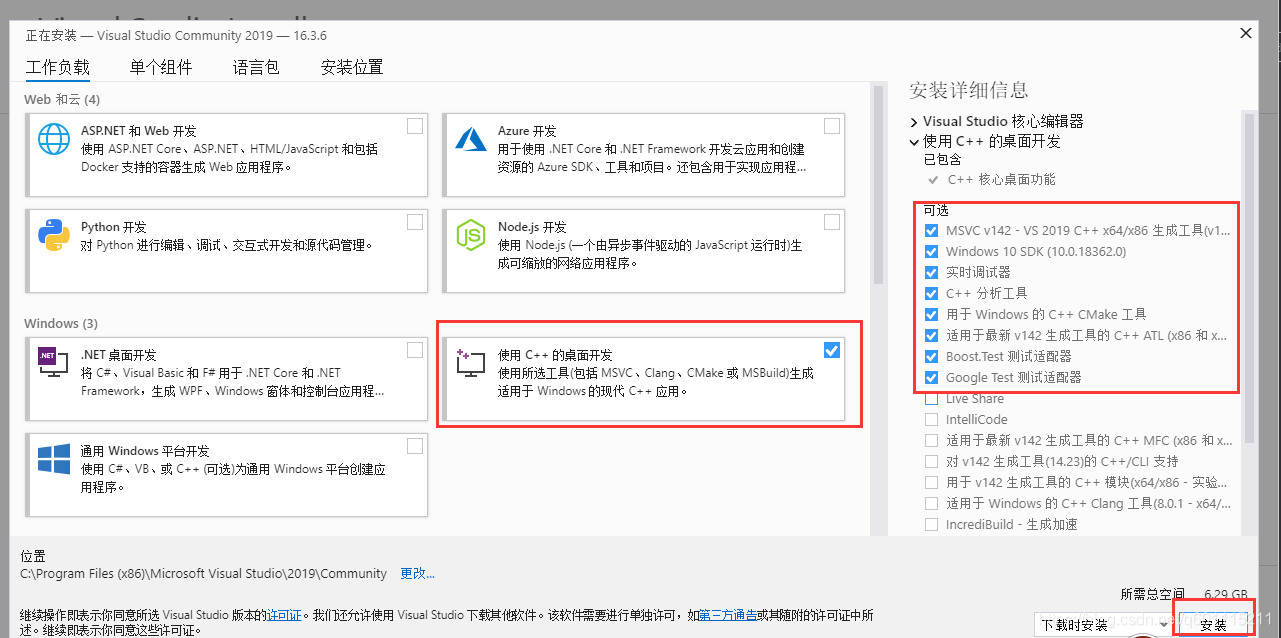Enable the Live Share optional component
This screenshot has width=1281, height=638.
(932, 398)
